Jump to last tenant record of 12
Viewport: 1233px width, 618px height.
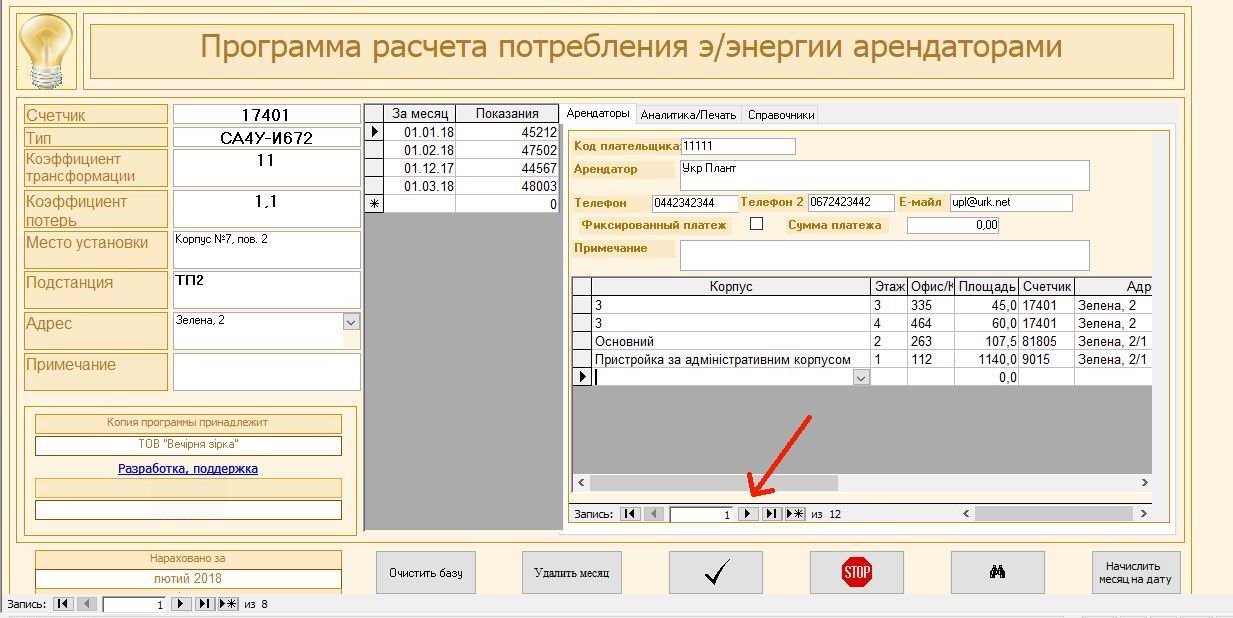pos(771,514)
